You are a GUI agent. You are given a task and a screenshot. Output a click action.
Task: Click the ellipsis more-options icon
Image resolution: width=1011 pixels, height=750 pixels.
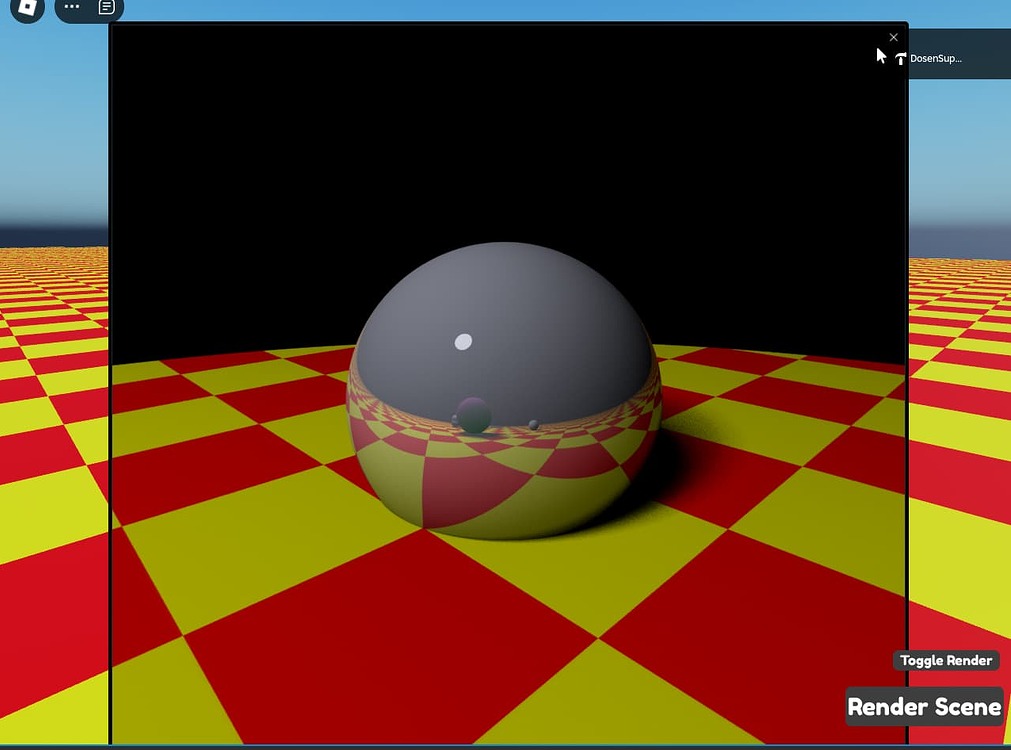pos(70,8)
